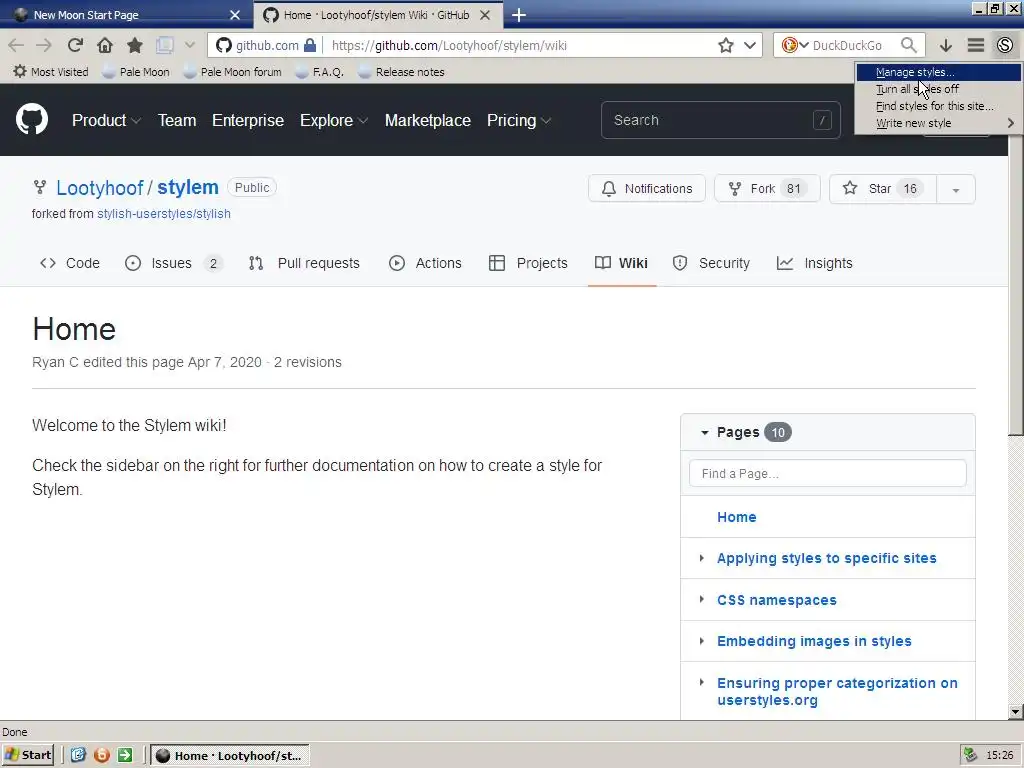Open the Release notes bookmark
Image resolution: width=1024 pixels, height=768 pixels.
pyautogui.click(x=402, y=72)
